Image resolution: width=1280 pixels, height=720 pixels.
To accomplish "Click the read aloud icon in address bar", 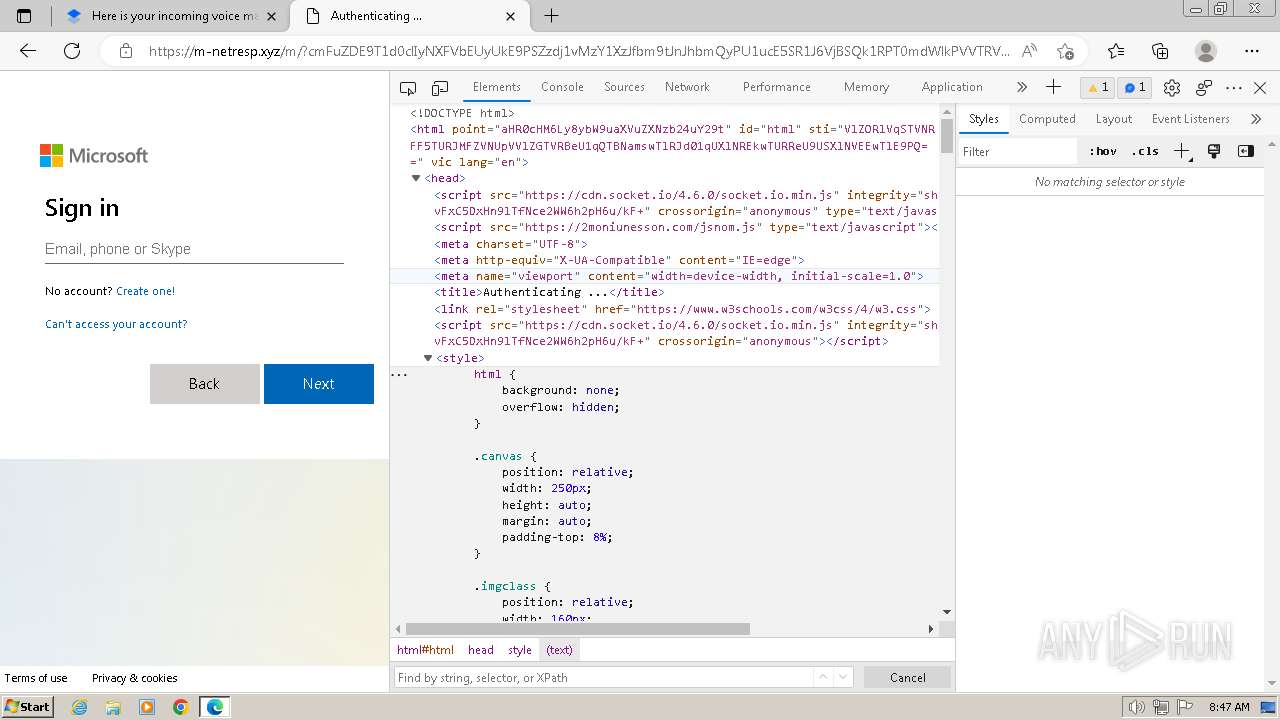I will pos(1029,51).
